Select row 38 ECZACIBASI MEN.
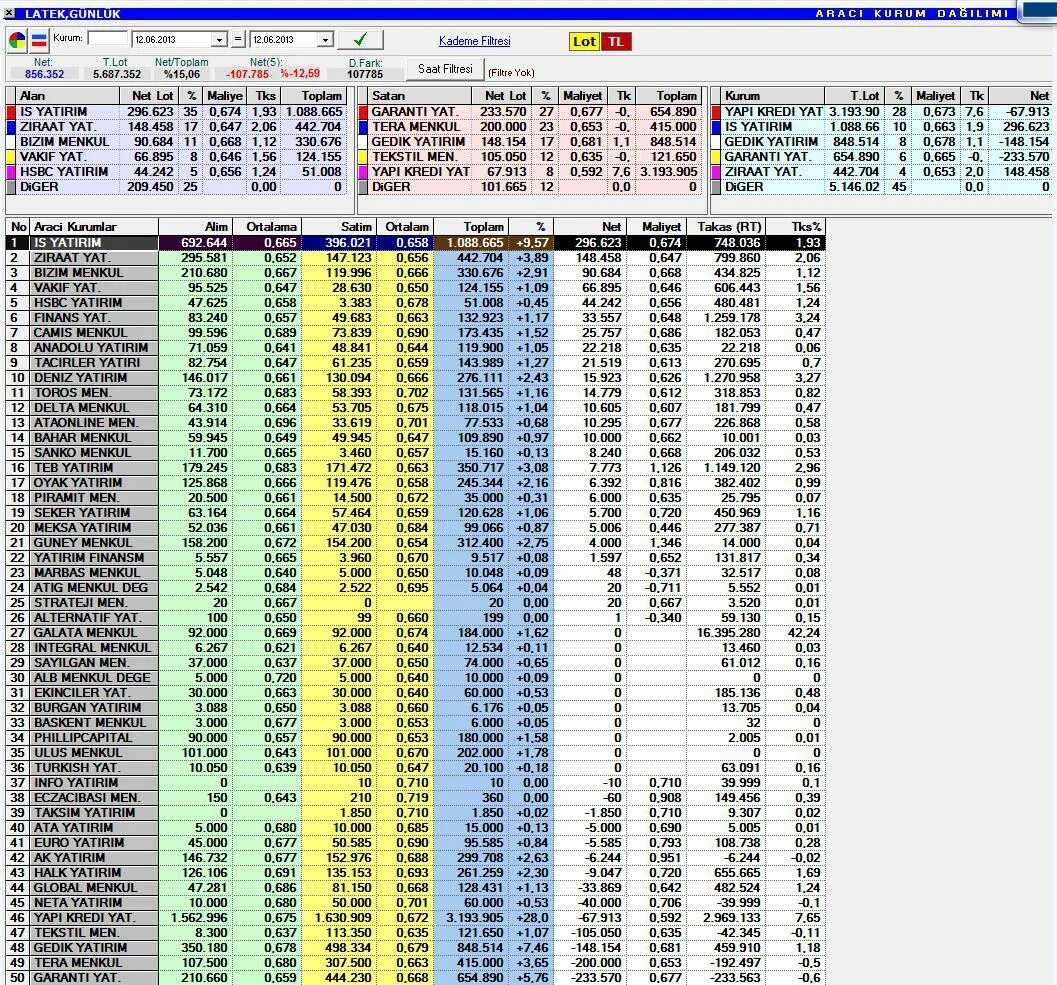Image resolution: width=1057 pixels, height=985 pixels. pyautogui.click(x=415, y=798)
